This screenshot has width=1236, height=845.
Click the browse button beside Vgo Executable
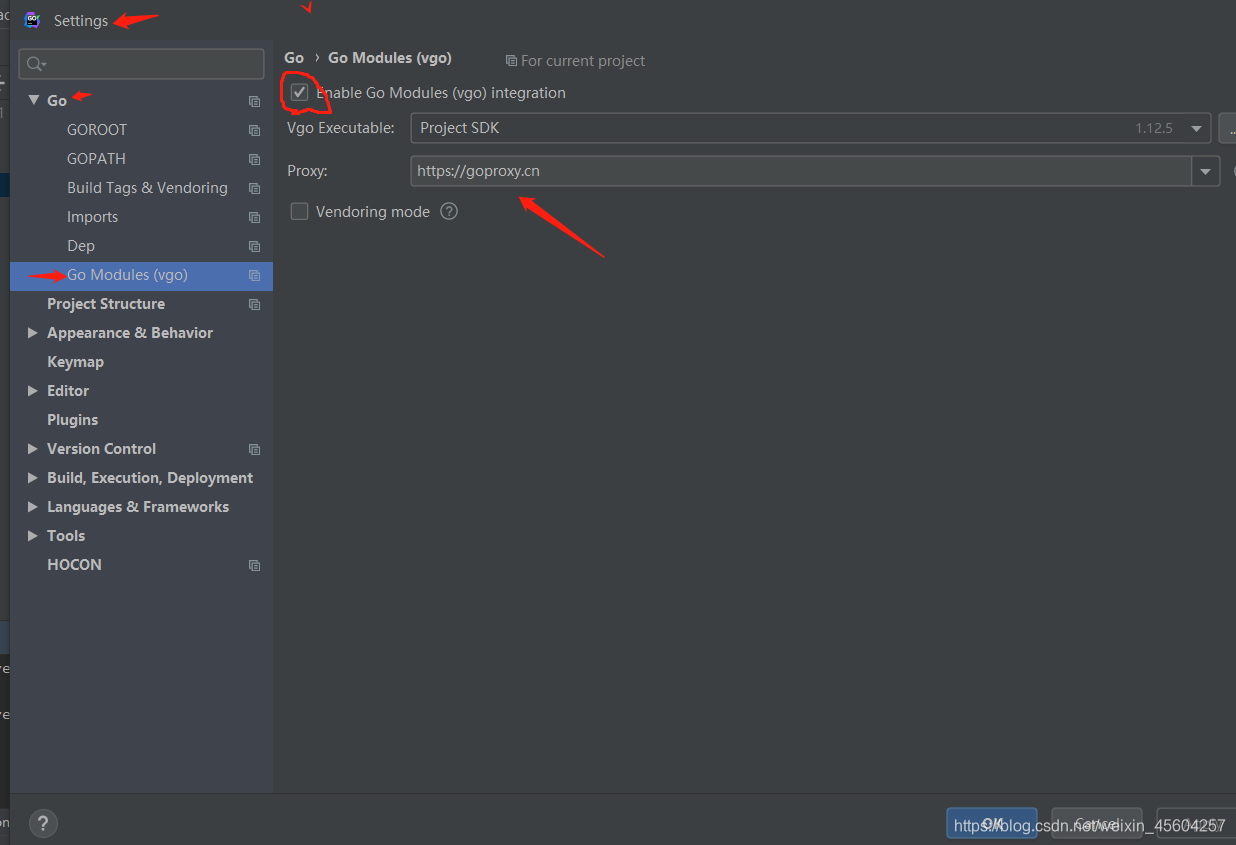1227,128
